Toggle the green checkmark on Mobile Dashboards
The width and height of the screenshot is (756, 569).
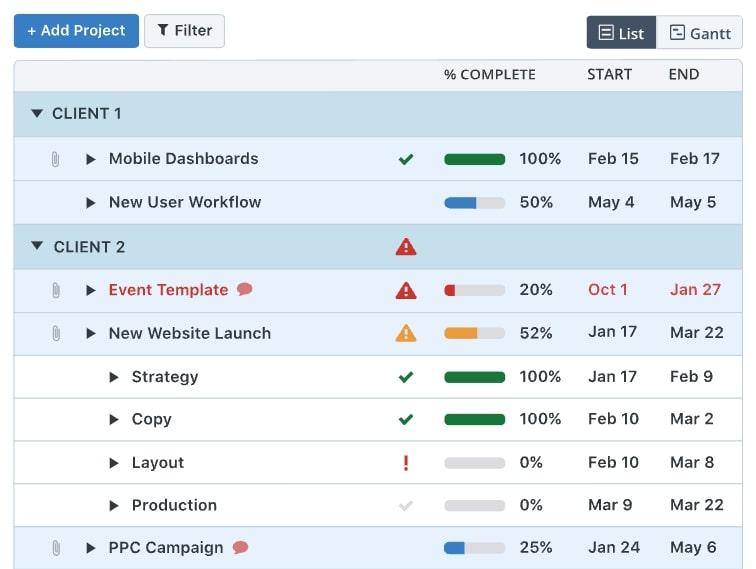[405, 159]
